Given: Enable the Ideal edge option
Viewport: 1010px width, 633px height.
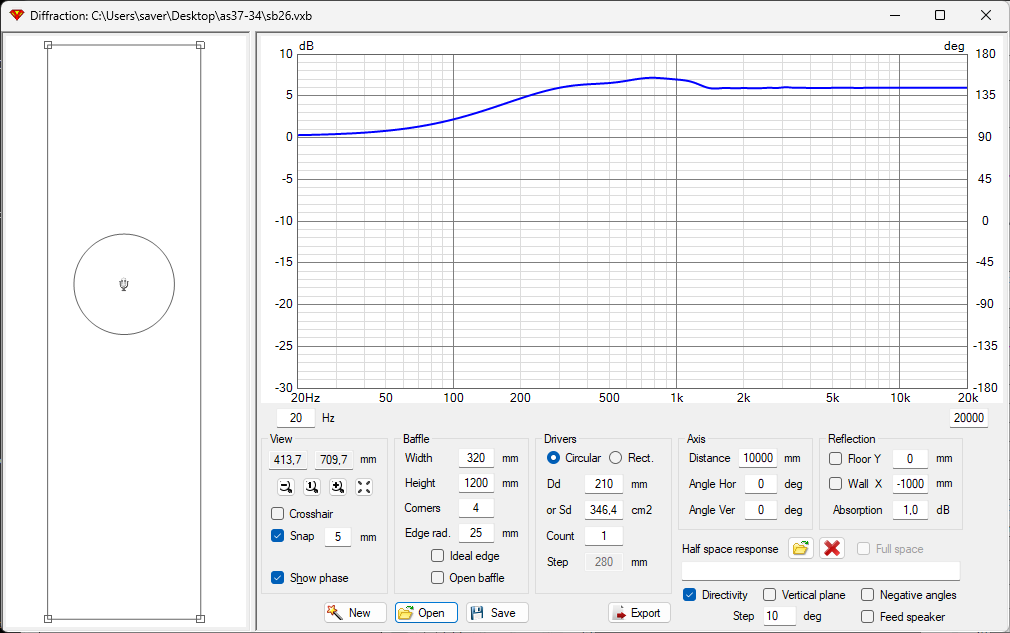Looking at the screenshot, I should pyautogui.click(x=437, y=555).
